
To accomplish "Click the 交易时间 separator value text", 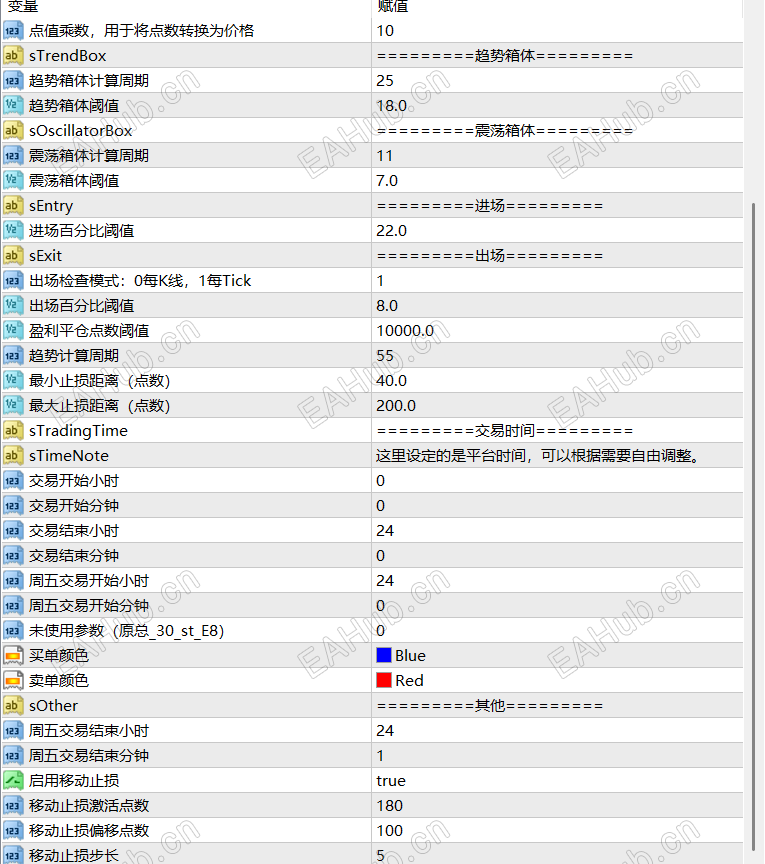I will (505, 430).
